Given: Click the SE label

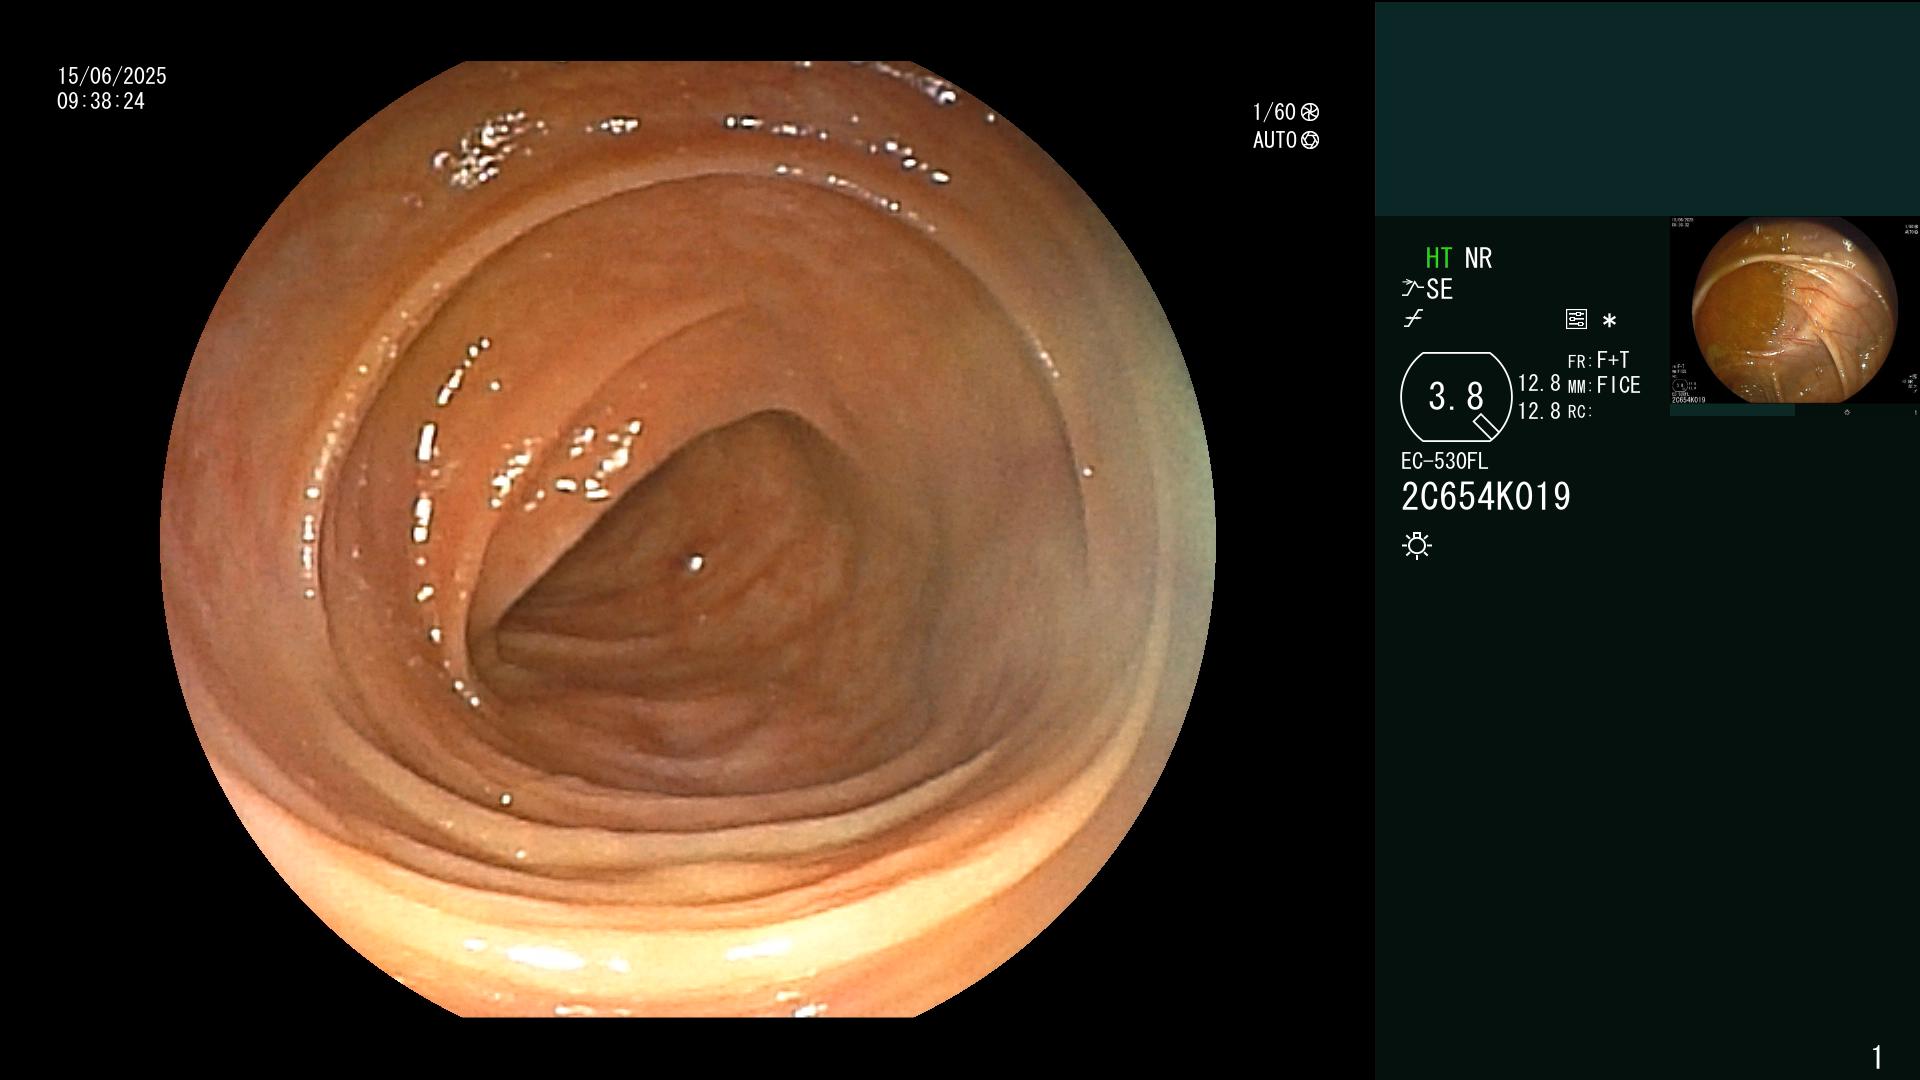Looking at the screenshot, I should (1439, 290).
